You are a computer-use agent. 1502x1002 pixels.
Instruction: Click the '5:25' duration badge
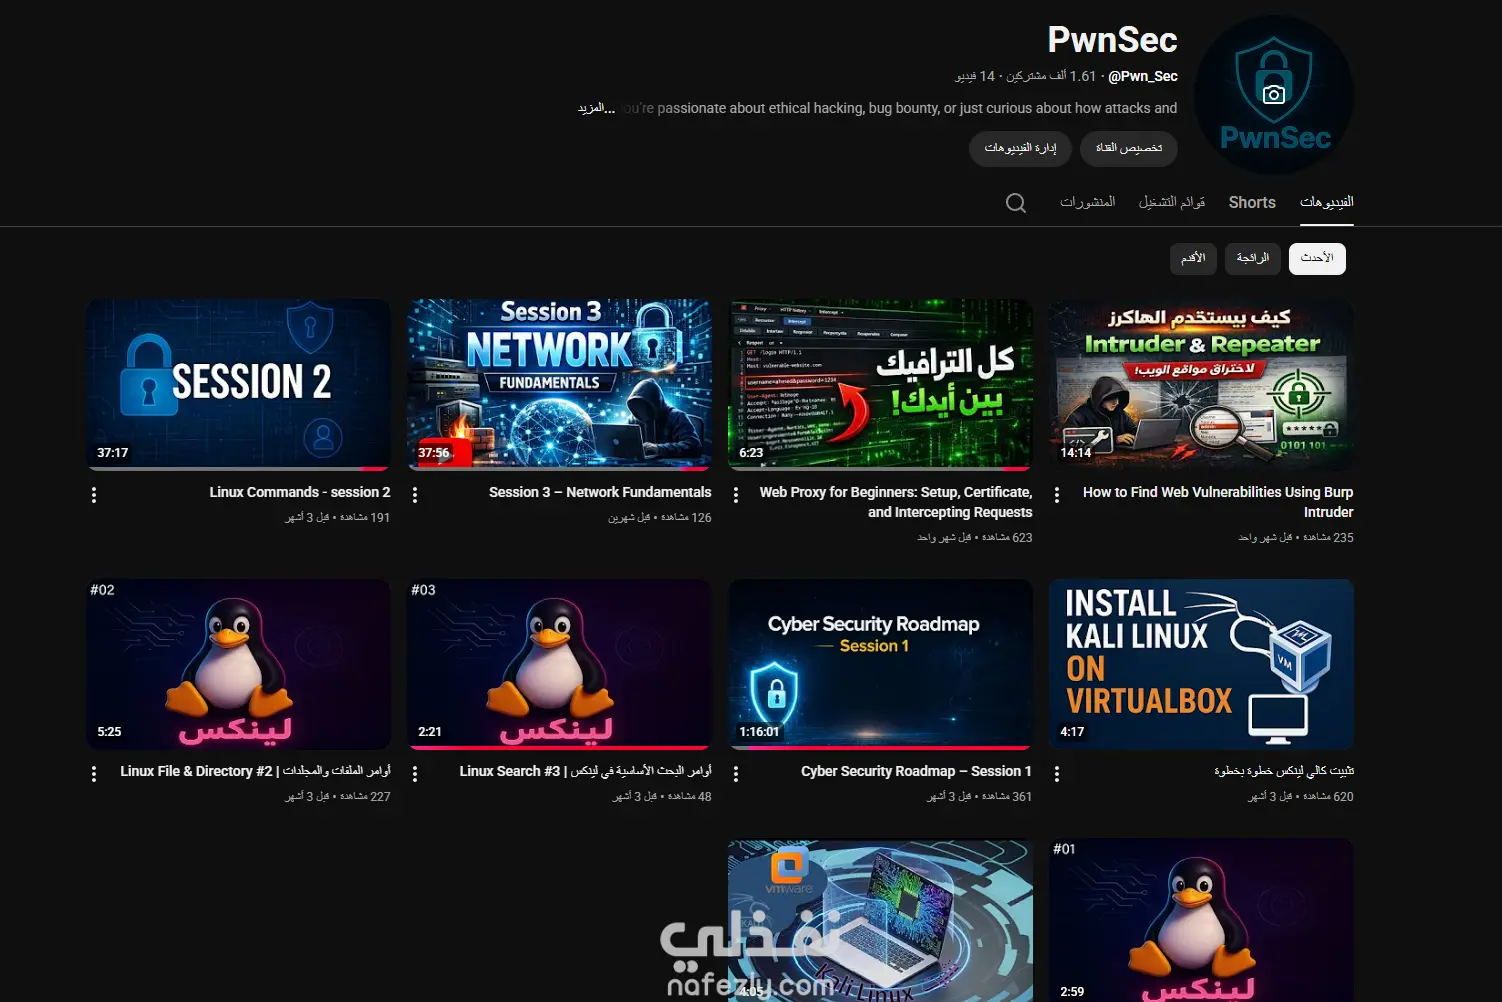pos(109,732)
